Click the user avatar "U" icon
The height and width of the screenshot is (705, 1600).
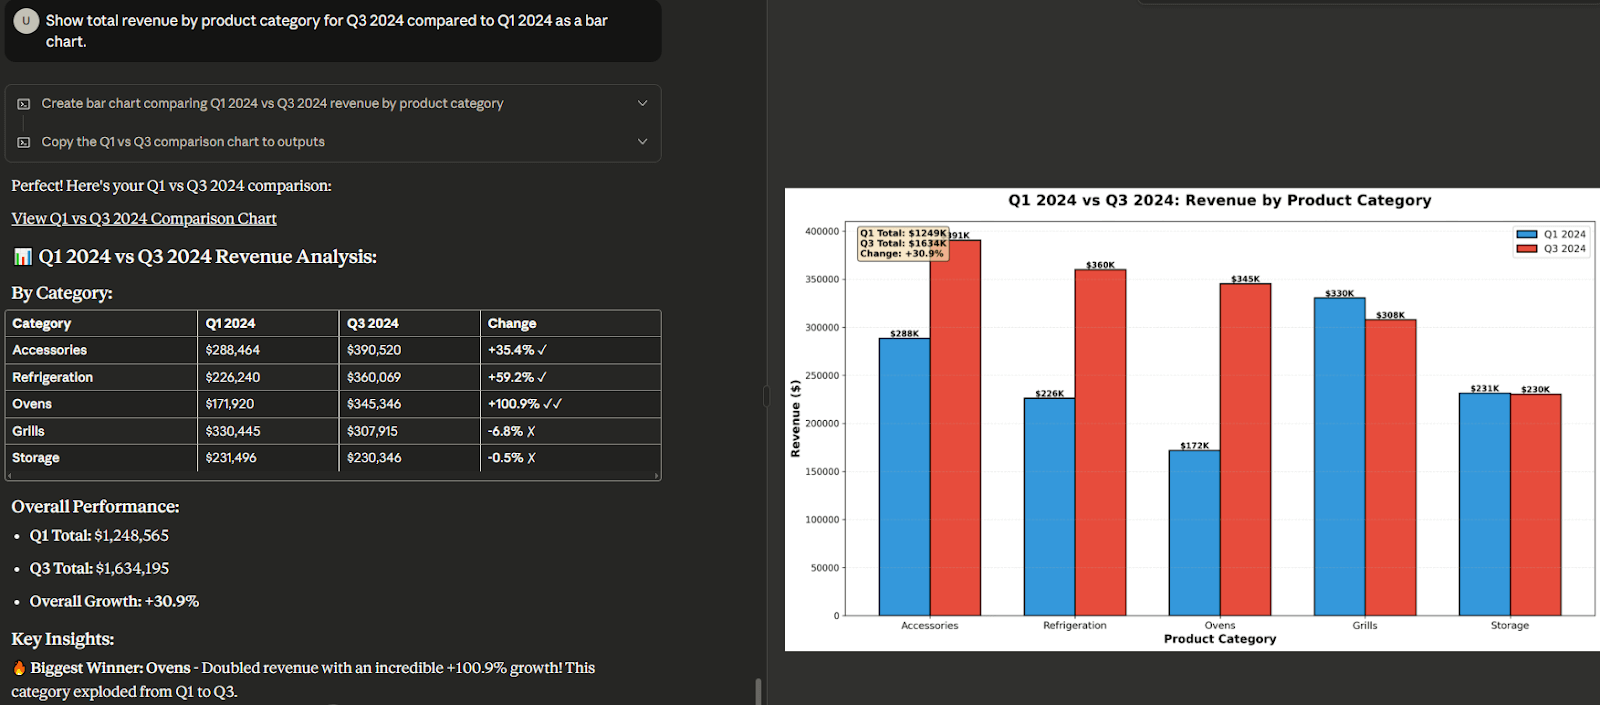[26, 21]
